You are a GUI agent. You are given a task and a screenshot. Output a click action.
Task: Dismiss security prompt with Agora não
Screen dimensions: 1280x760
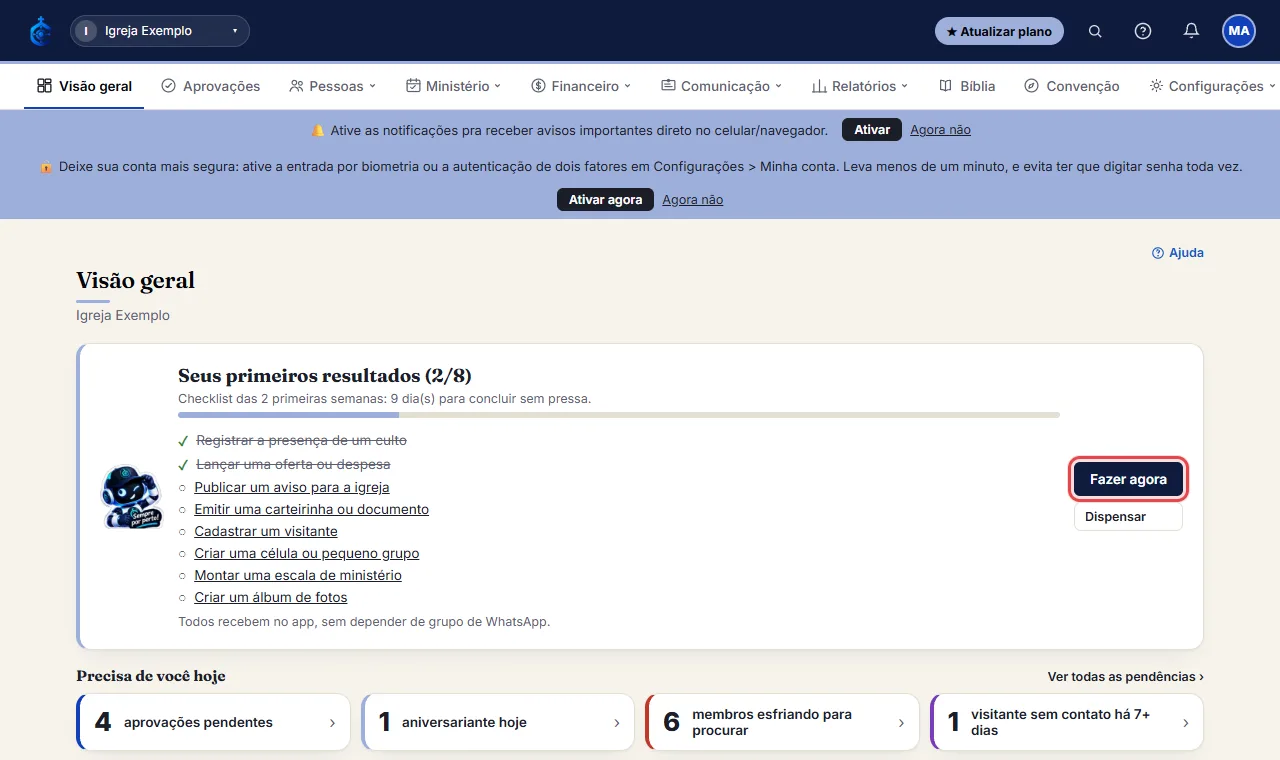point(692,200)
